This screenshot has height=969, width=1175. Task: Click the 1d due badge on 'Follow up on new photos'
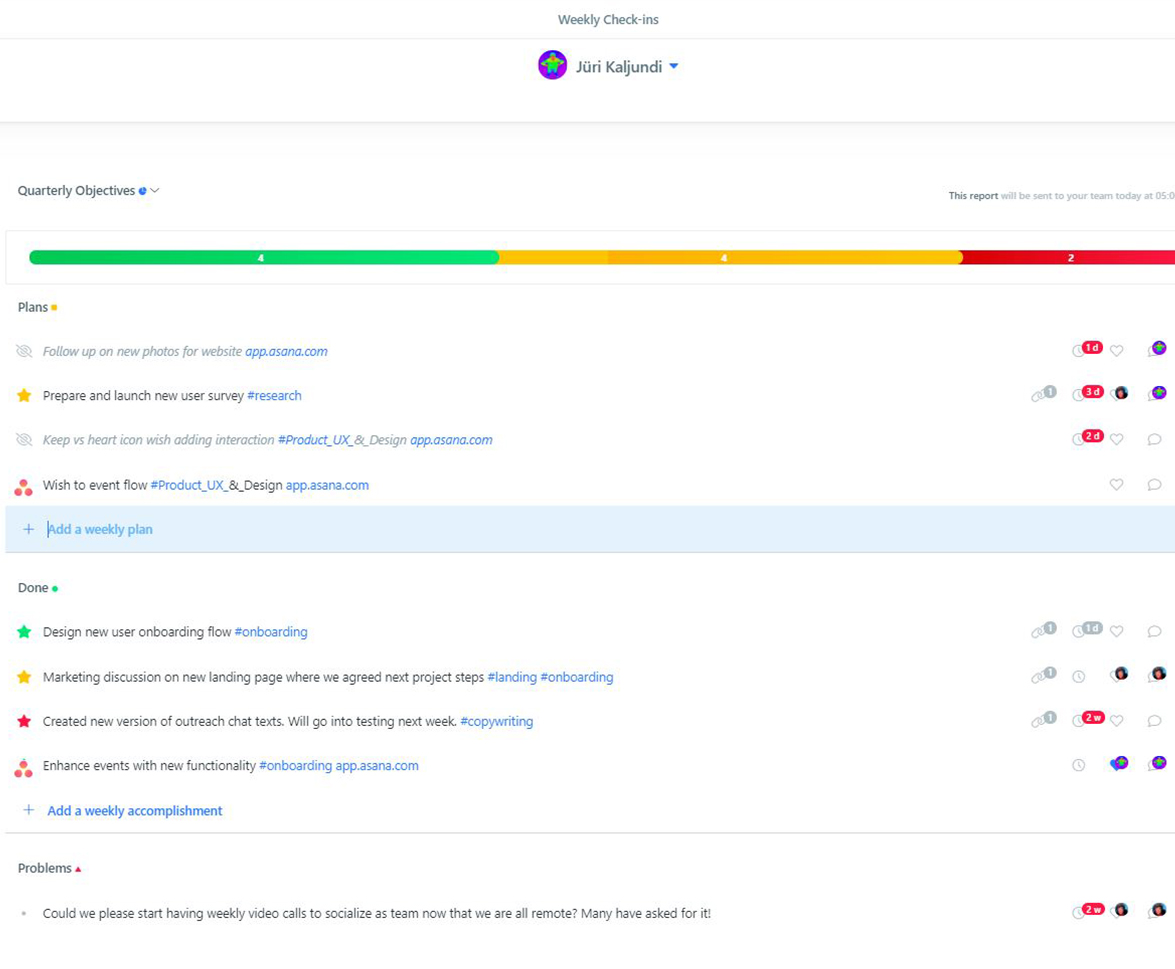click(1093, 348)
